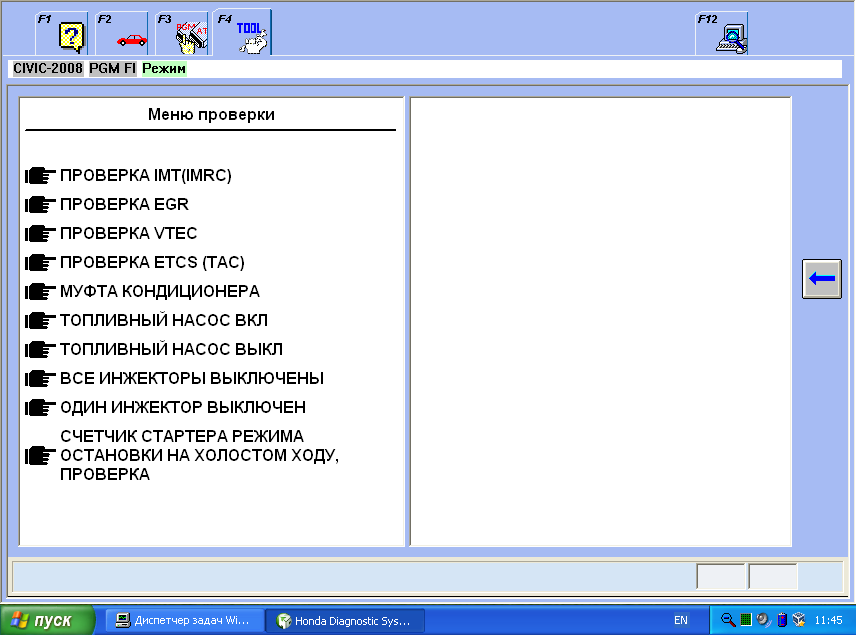This screenshot has width=856, height=635.
Task: Click the EN language indicator
Action: point(681,620)
